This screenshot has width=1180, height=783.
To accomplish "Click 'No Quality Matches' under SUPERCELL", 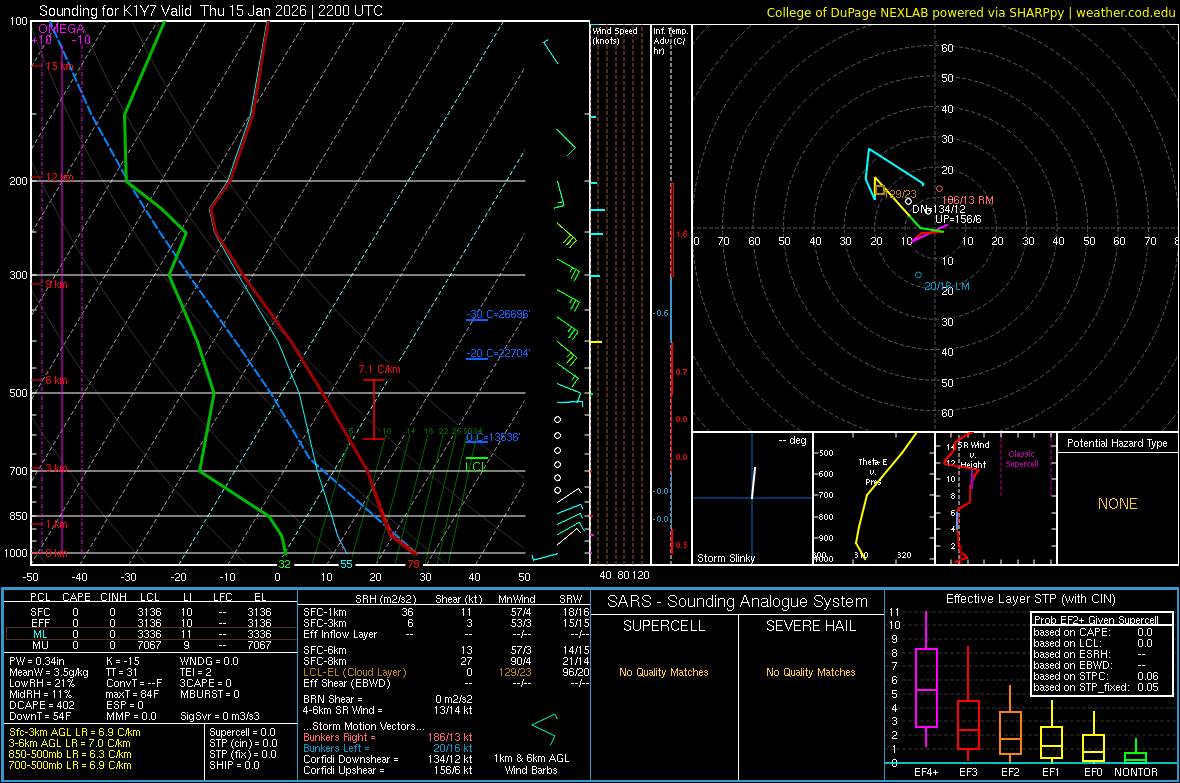I will 664,672.
